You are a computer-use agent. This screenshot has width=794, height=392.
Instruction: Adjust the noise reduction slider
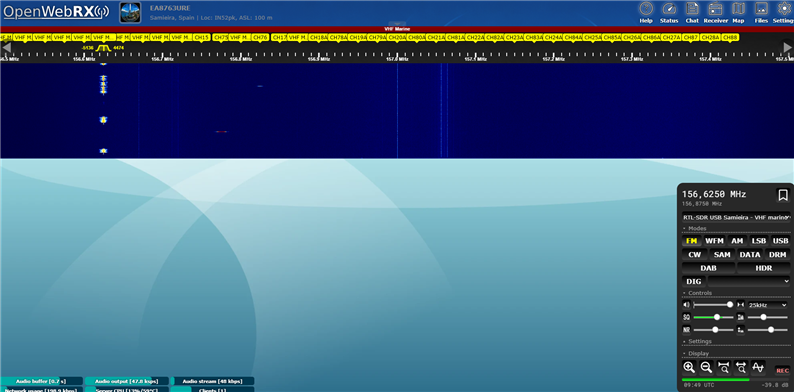713,330
